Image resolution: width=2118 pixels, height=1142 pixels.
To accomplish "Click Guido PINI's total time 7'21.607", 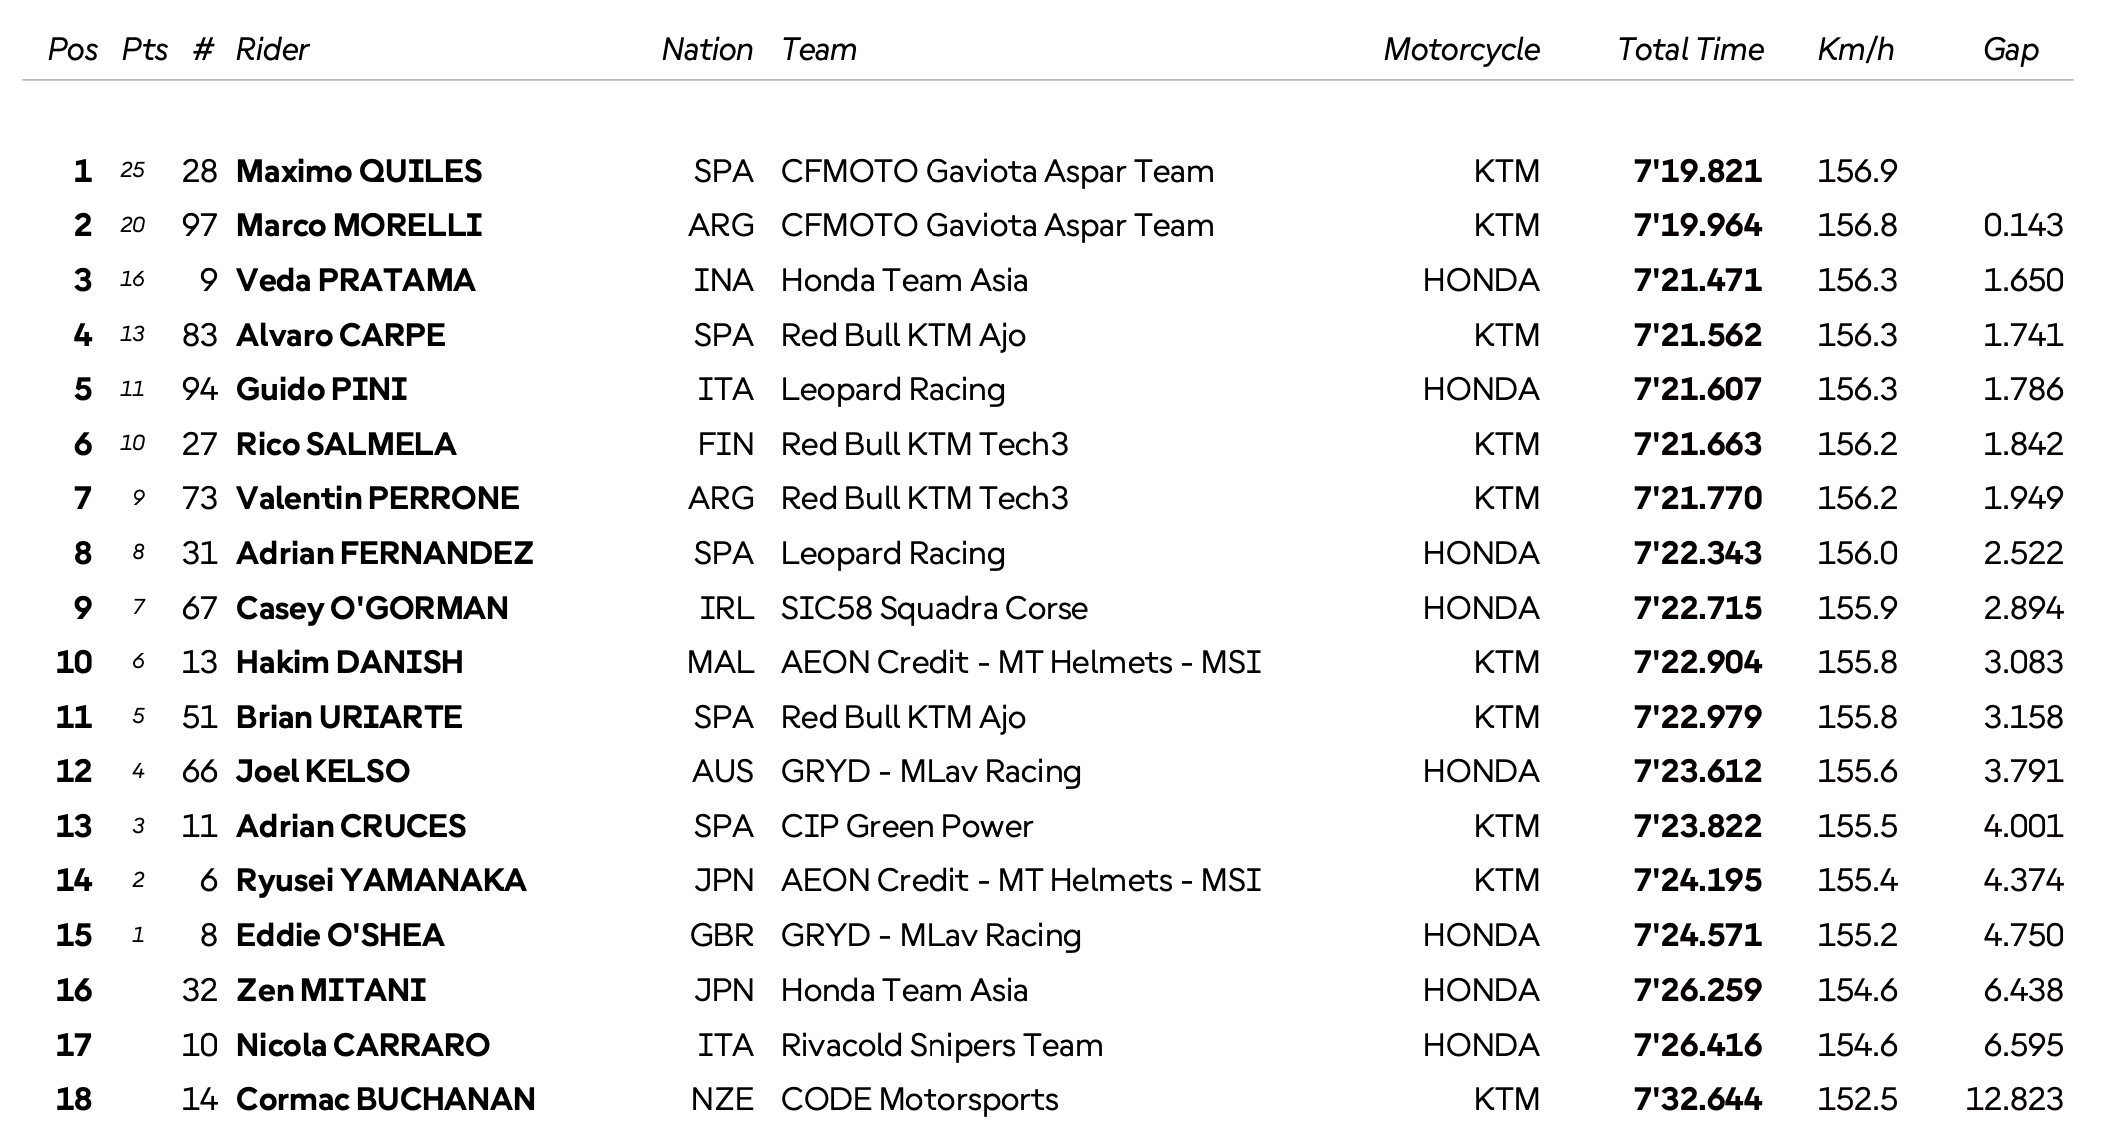I will point(1697,389).
